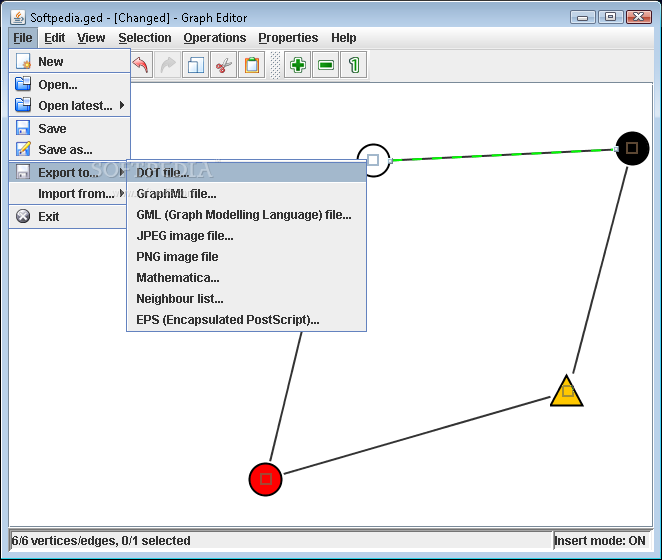
Task: Minimize the Graph Editor window
Action: pyautogui.click(x=583, y=17)
